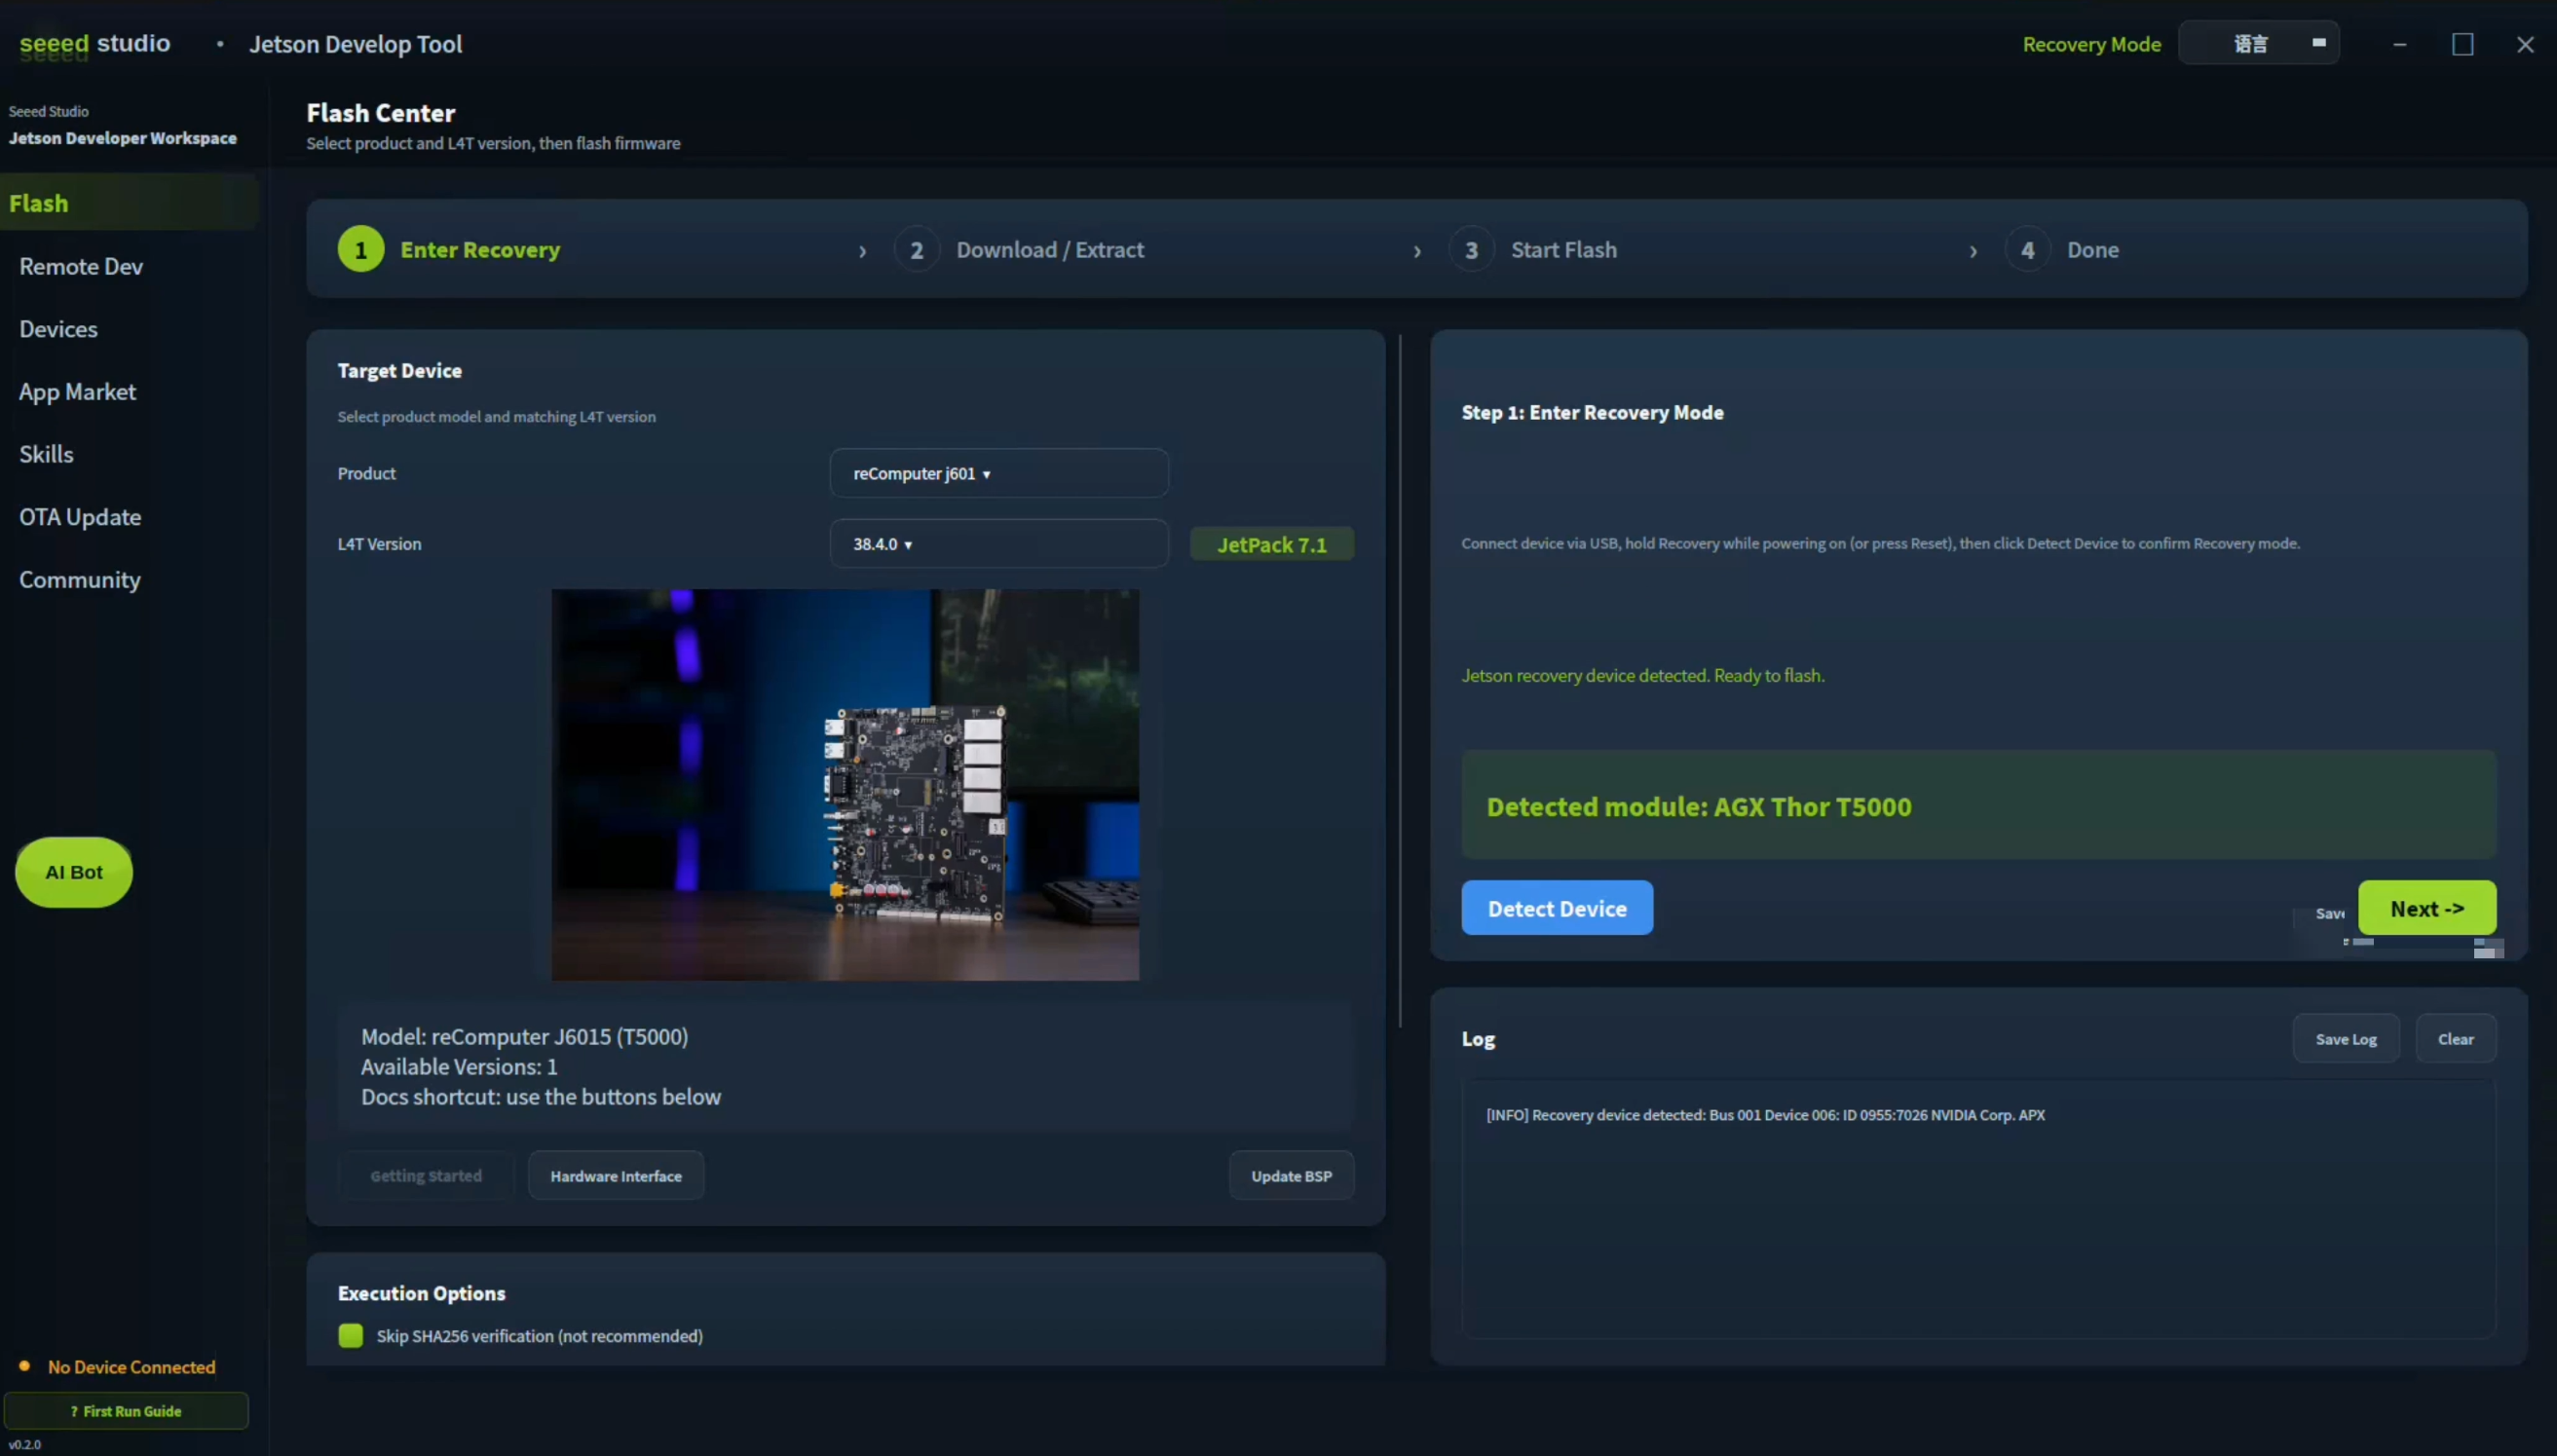The width and height of the screenshot is (2557, 1456).
Task: Click the seeed studio logo
Action: [95, 44]
